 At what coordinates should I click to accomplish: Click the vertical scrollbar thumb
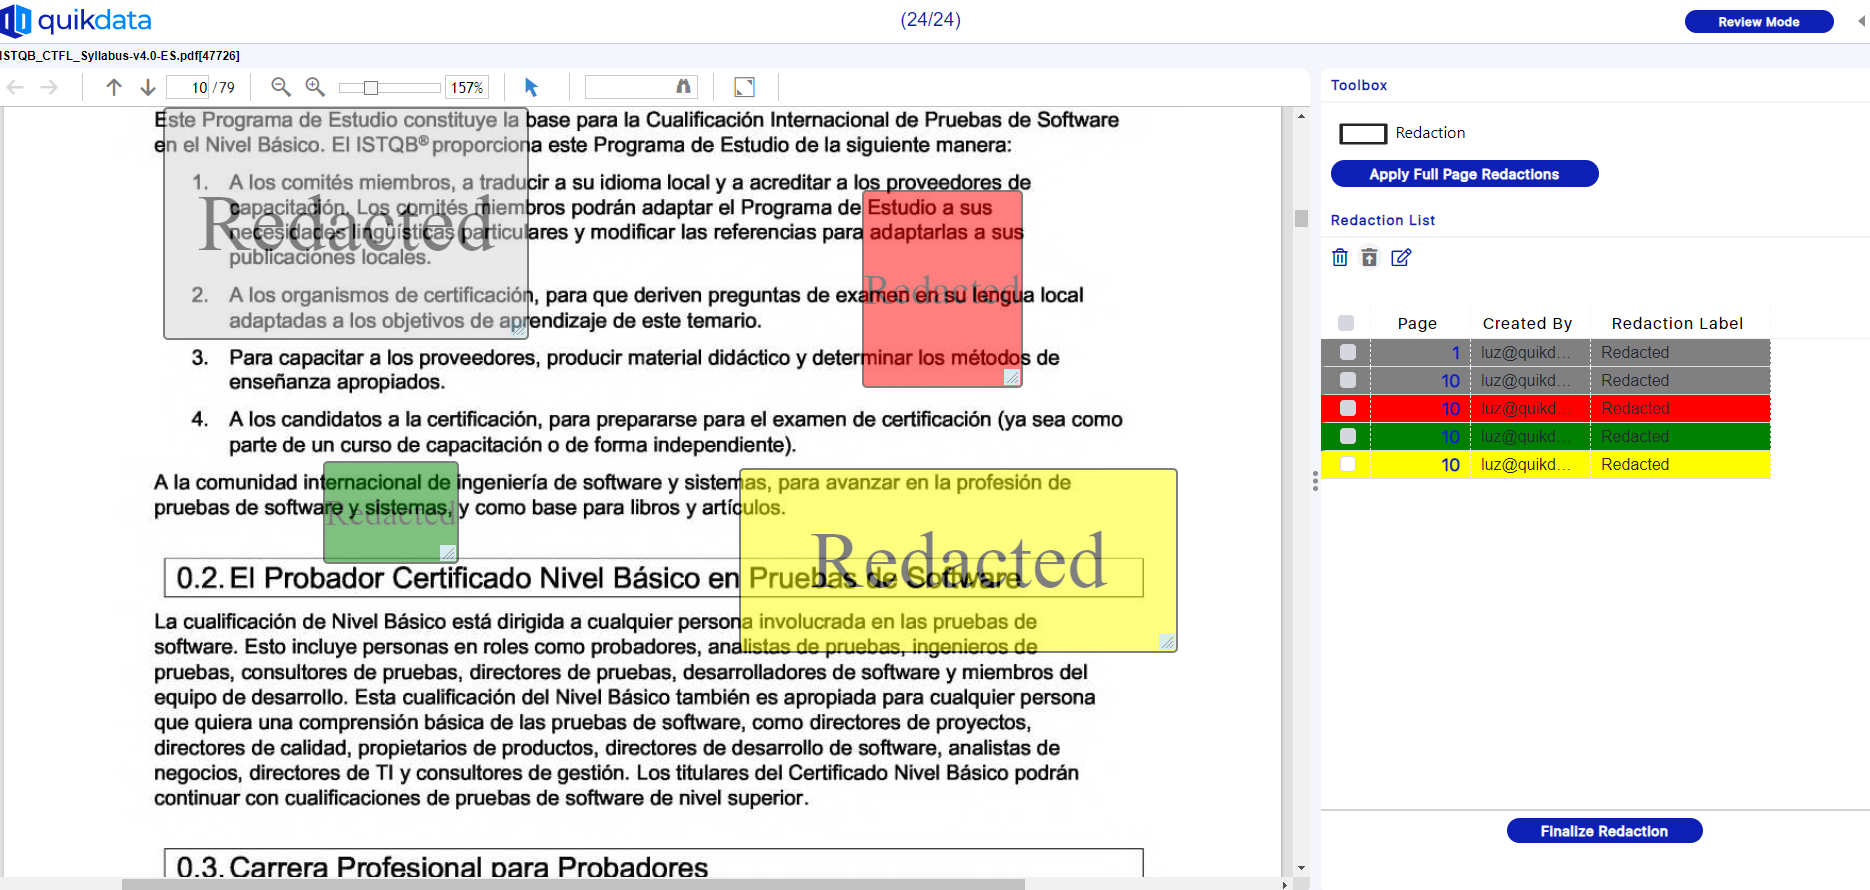coord(1301,218)
